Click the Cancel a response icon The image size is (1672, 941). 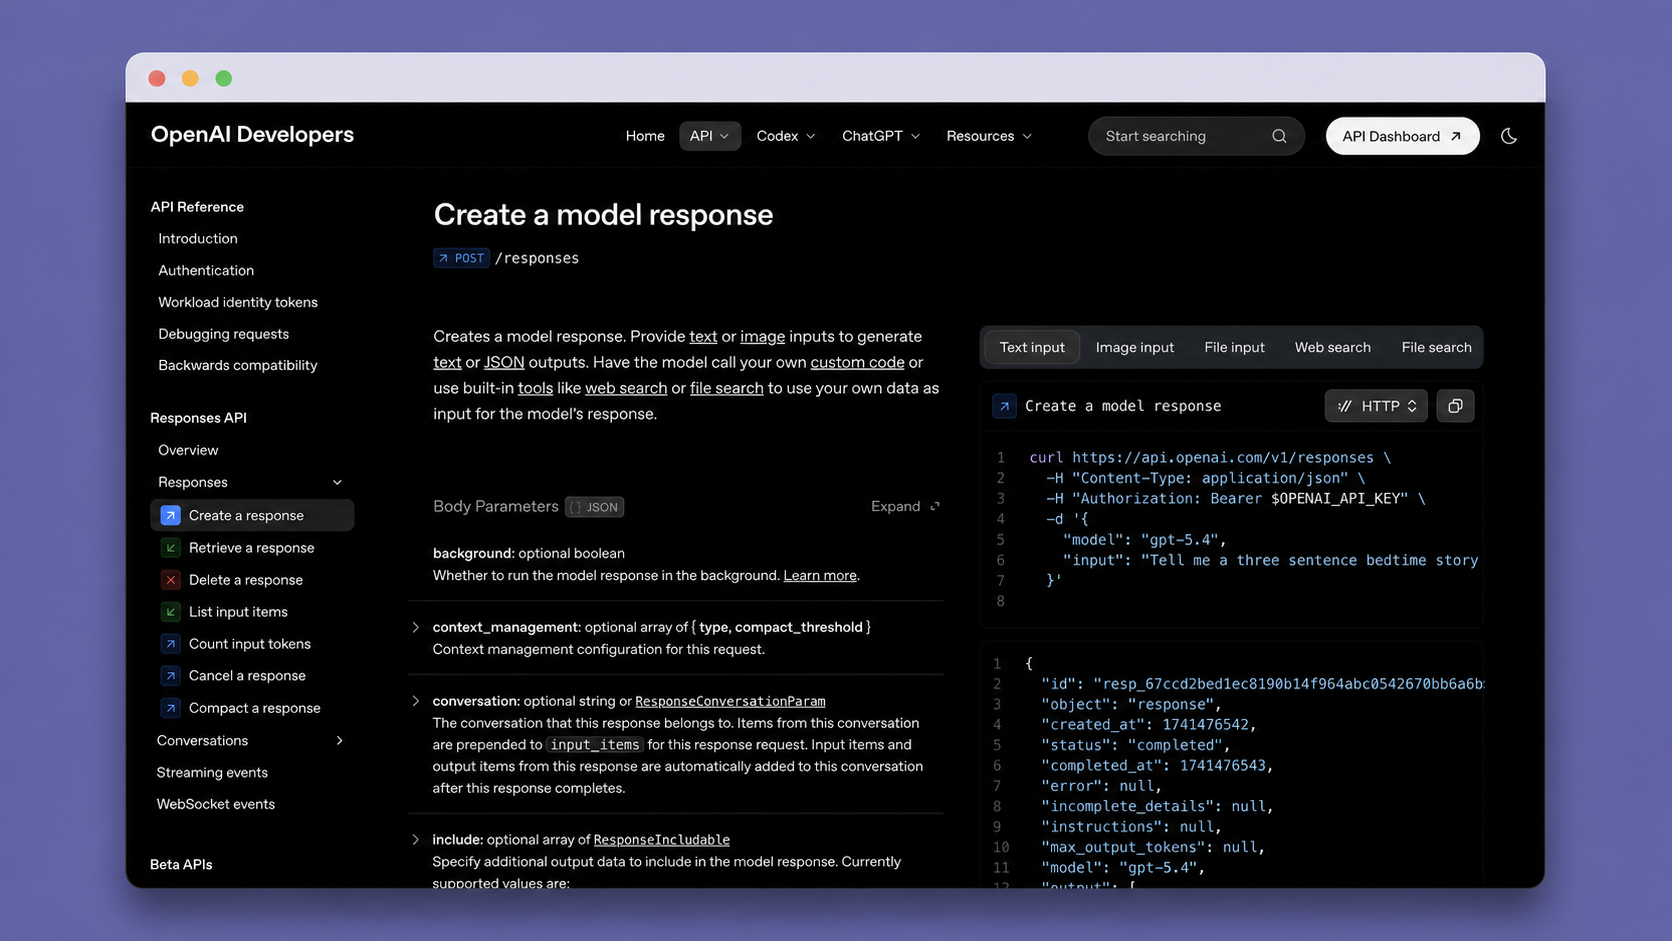point(170,676)
